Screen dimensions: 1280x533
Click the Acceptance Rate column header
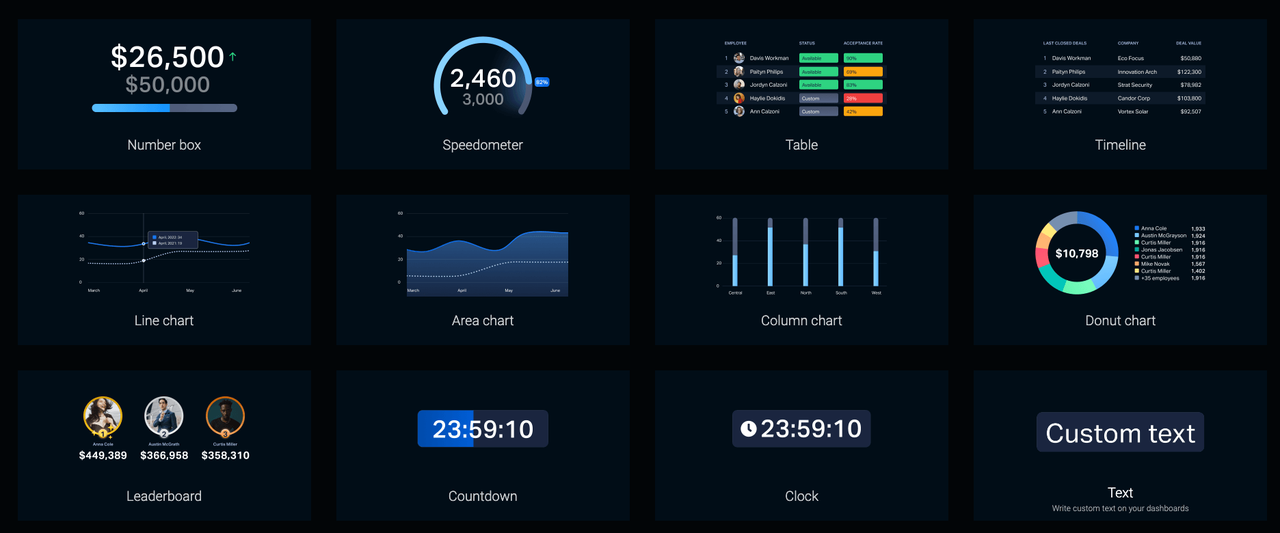pyautogui.click(x=862, y=43)
